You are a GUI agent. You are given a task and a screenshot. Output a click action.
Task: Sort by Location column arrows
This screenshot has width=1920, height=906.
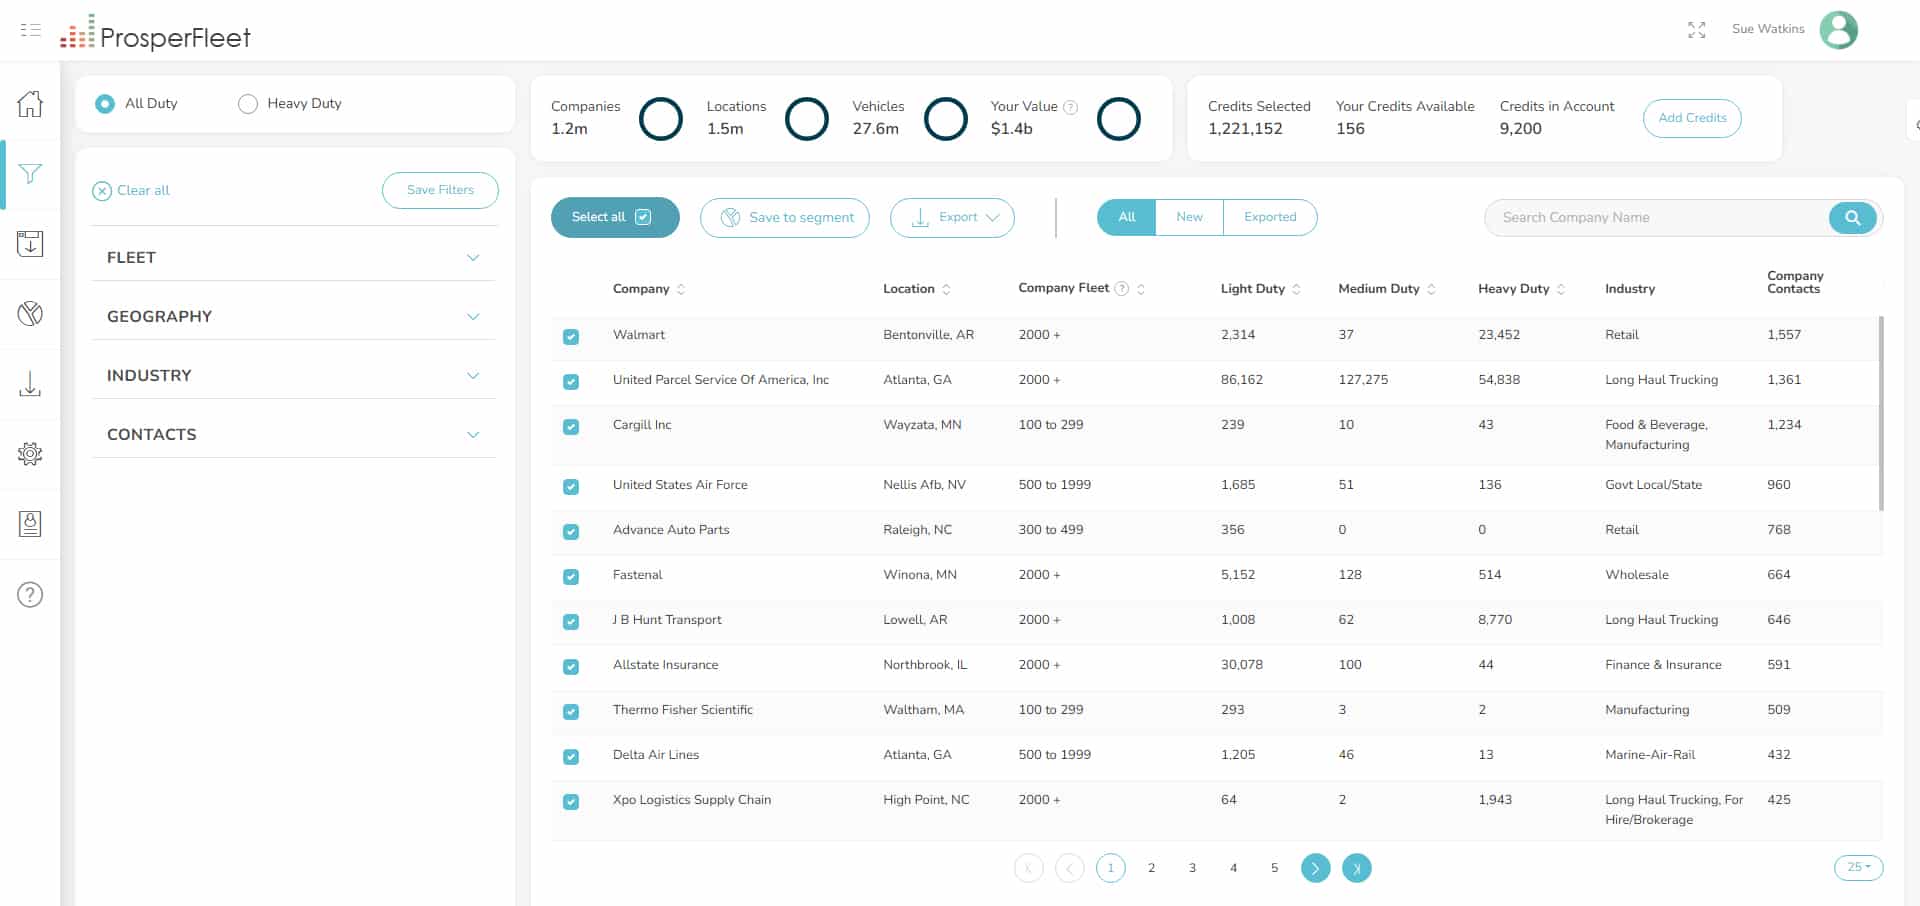coord(946,289)
